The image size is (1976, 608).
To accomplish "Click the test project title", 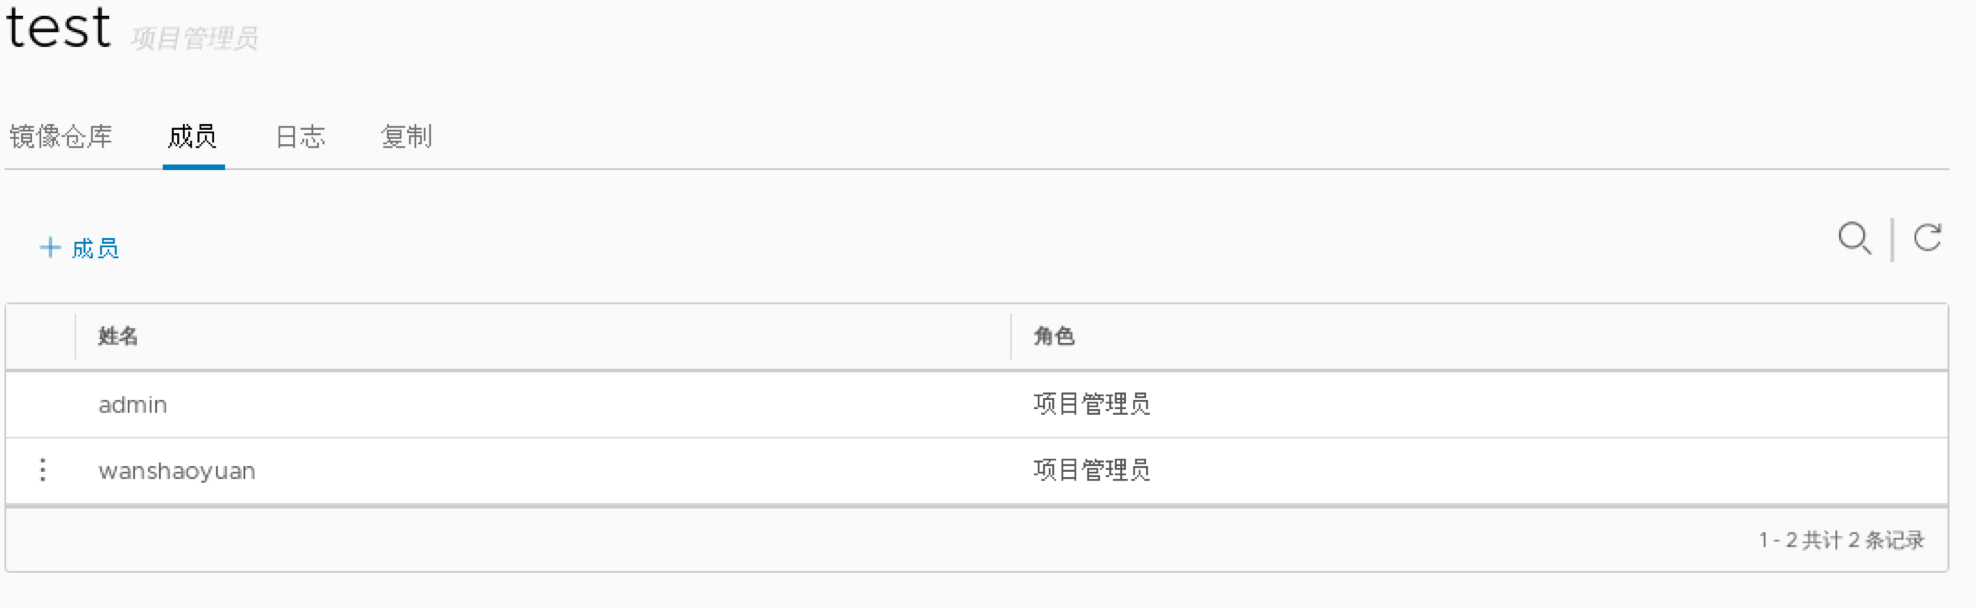I will tap(58, 28).
